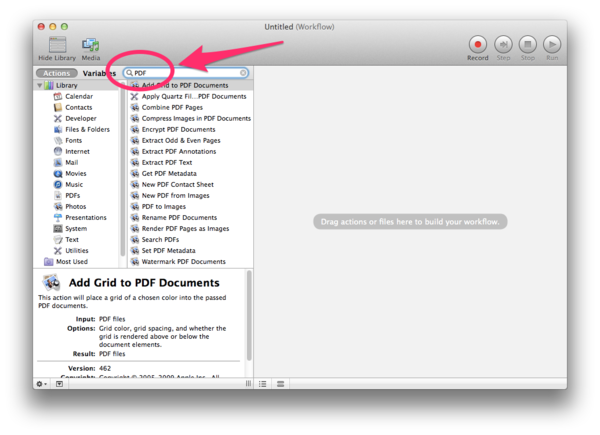Select Add Grid to PDF Documents action

190,85
